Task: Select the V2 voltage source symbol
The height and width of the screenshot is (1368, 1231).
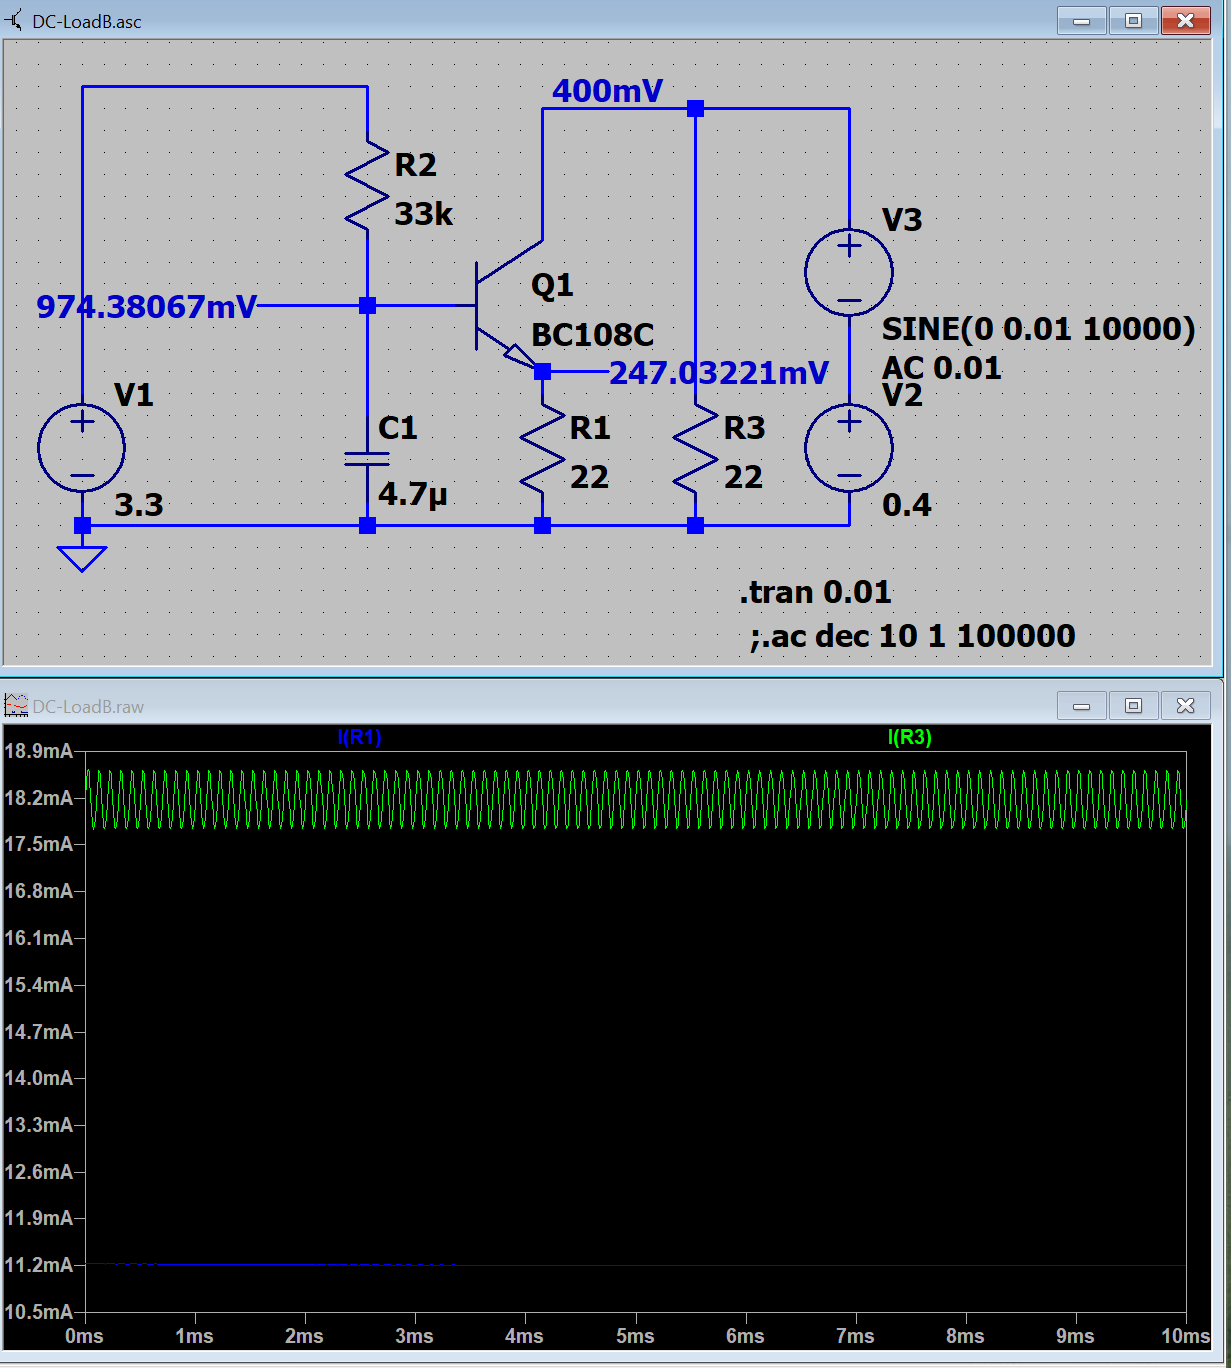Action: [849, 448]
